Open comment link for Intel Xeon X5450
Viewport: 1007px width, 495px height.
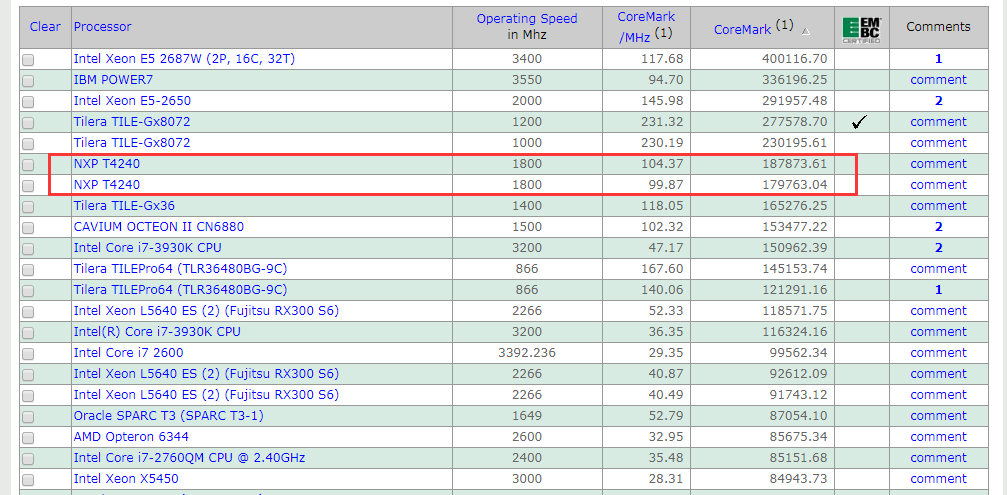[x=938, y=479]
